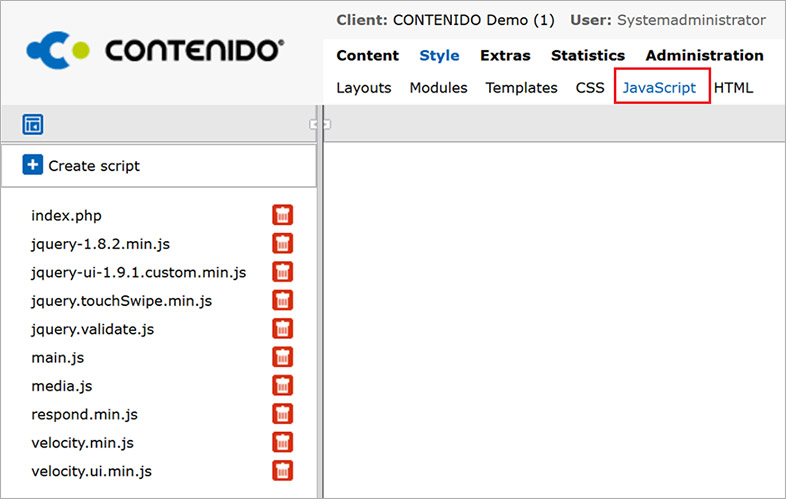This screenshot has width=786, height=499.
Task: Remove respond.min.js via trash icon
Action: (283, 414)
